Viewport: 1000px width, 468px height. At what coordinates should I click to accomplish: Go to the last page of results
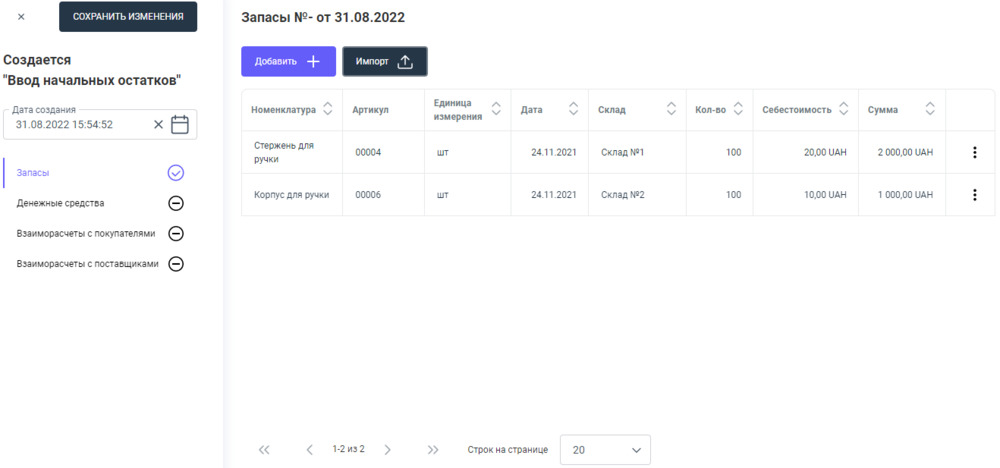433,450
